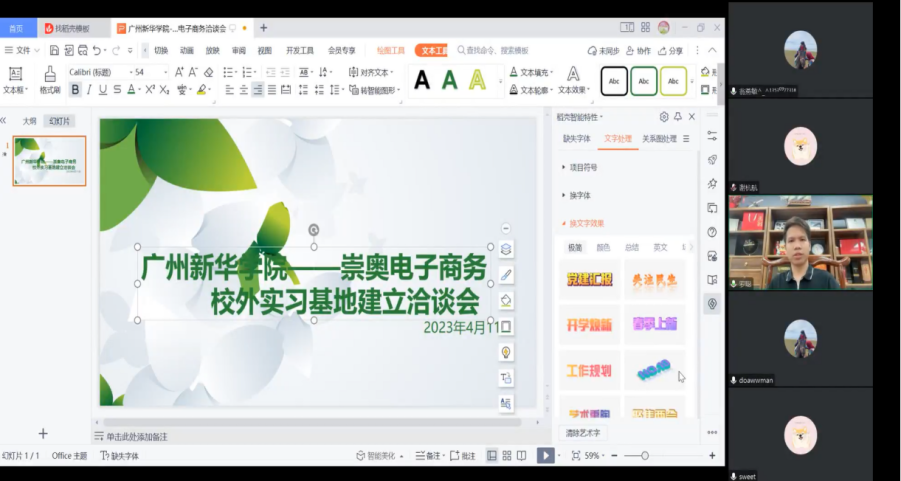Open settings gear in the smart features pane
The image size is (901, 481).
(664, 117)
